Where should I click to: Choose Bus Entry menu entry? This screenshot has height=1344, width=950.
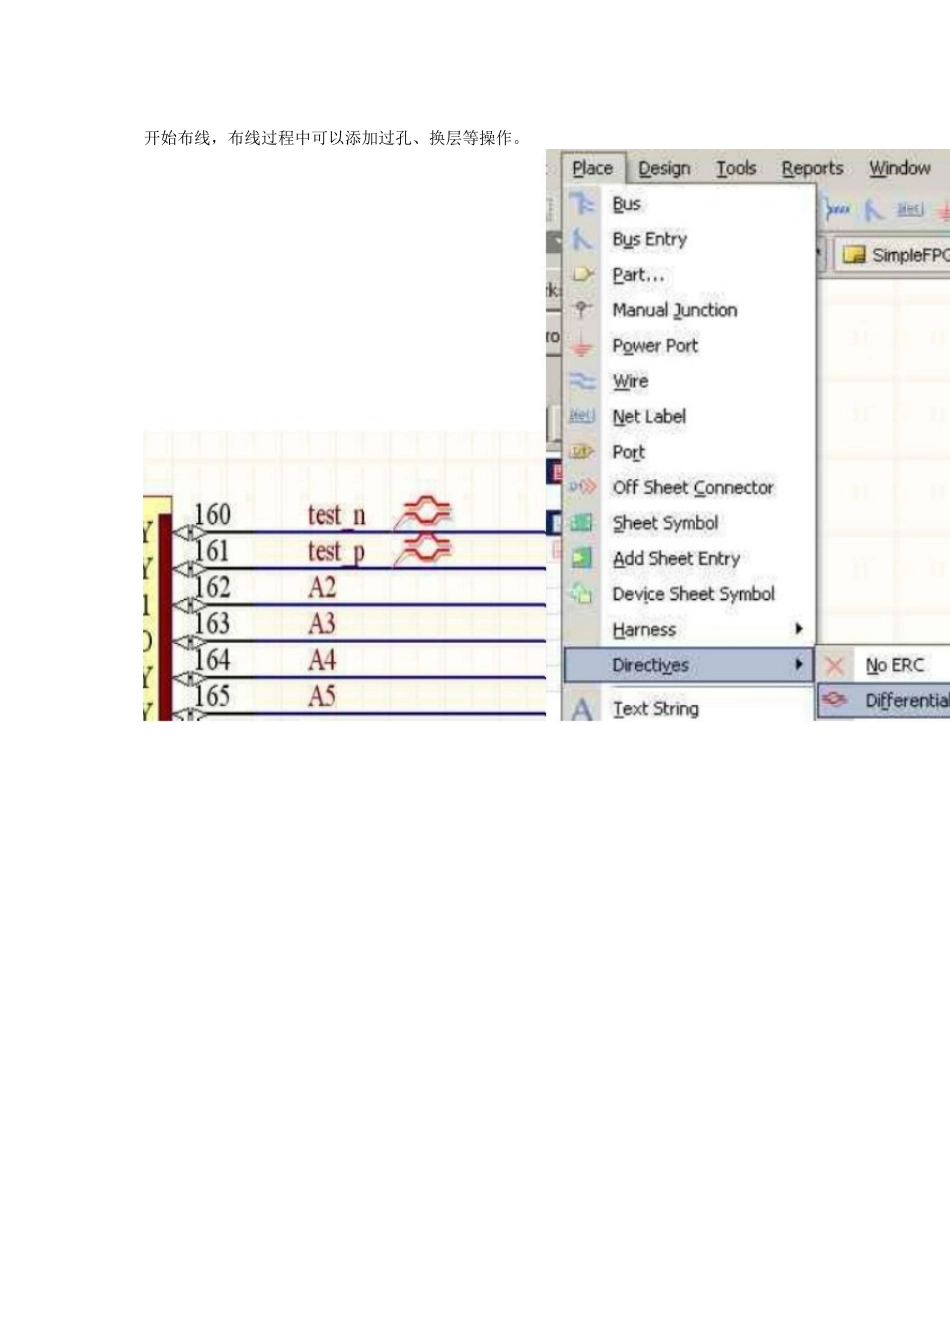tap(690, 239)
